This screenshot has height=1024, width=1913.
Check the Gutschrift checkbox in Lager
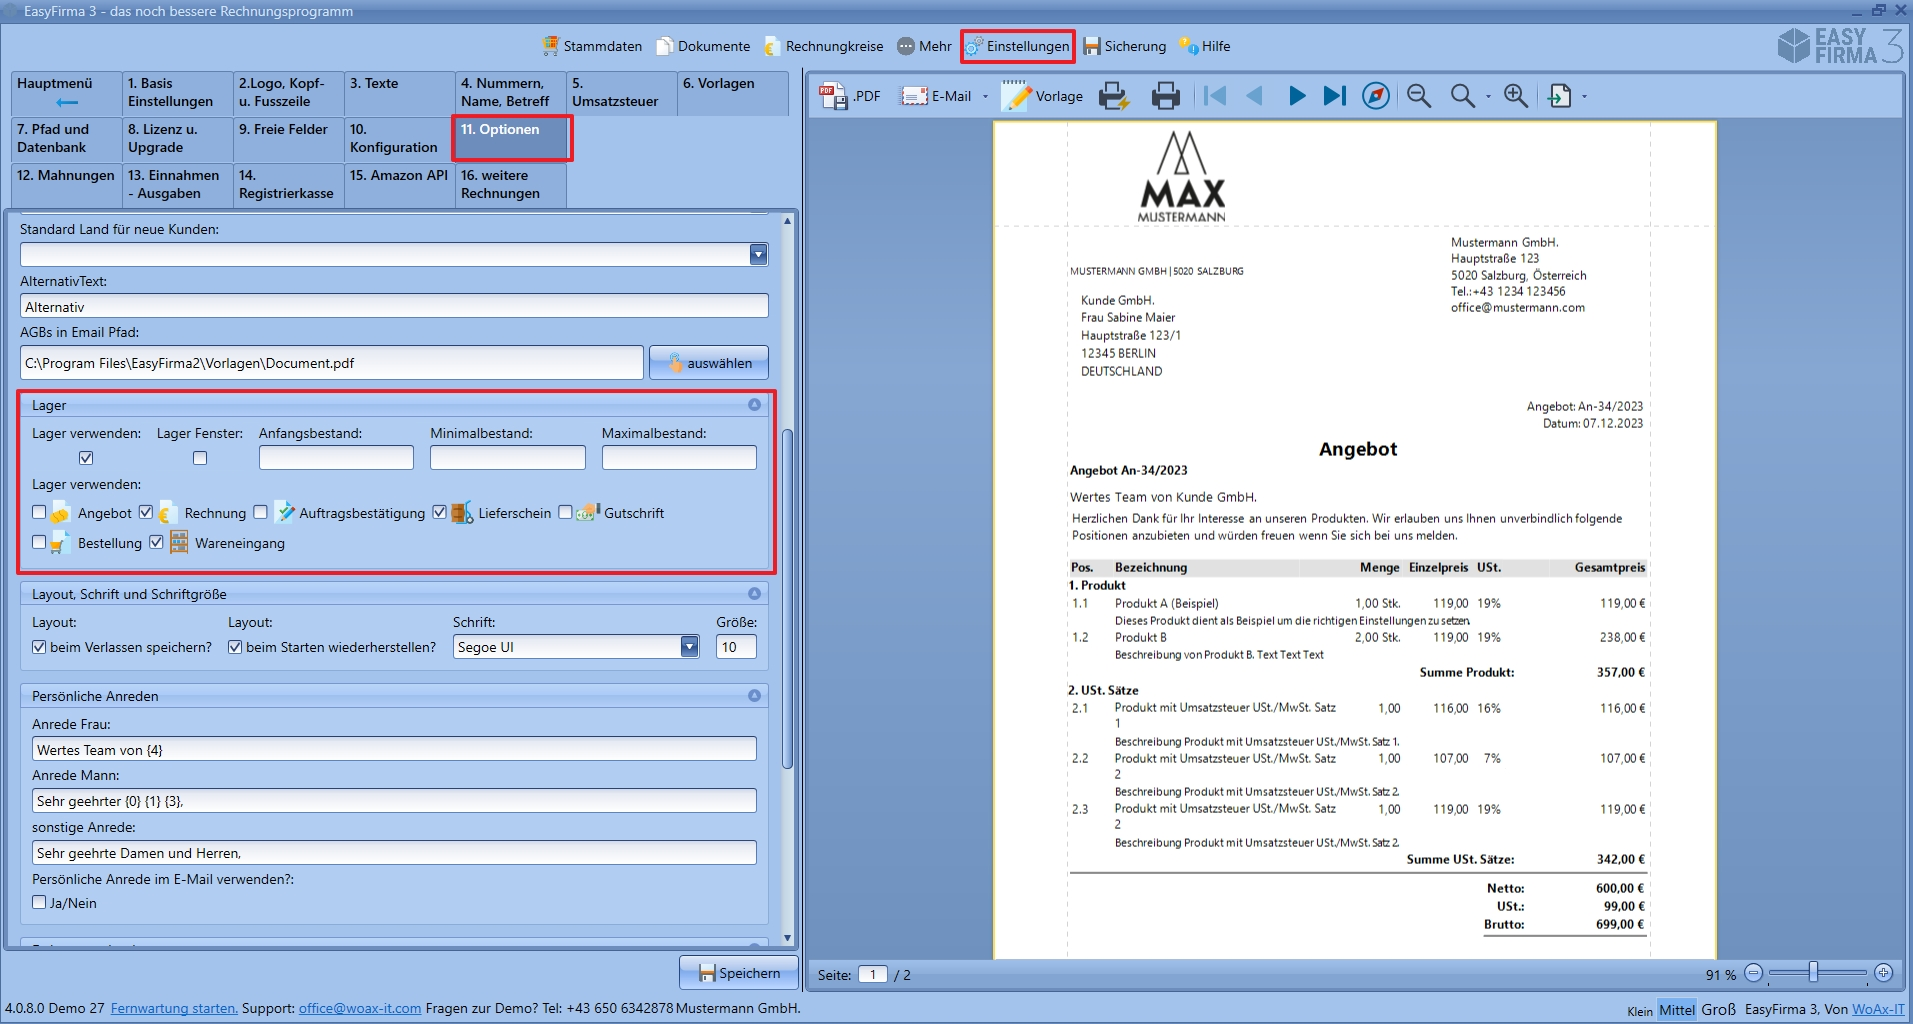click(x=565, y=512)
